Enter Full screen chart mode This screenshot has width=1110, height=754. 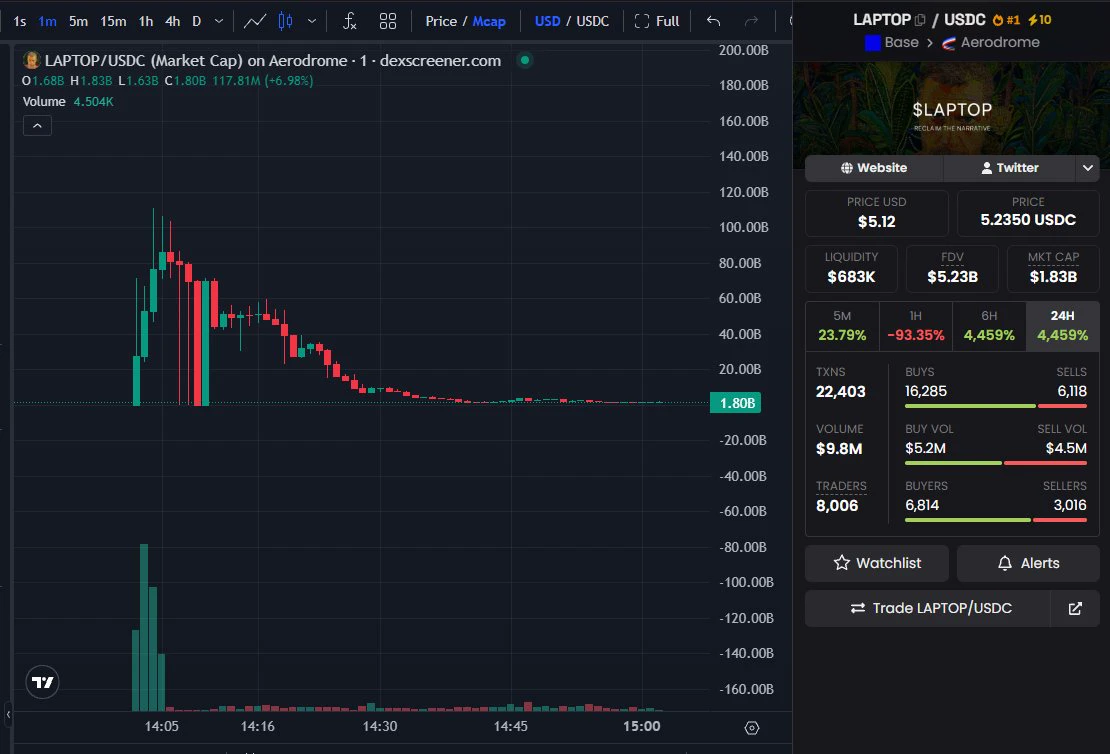(657, 21)
